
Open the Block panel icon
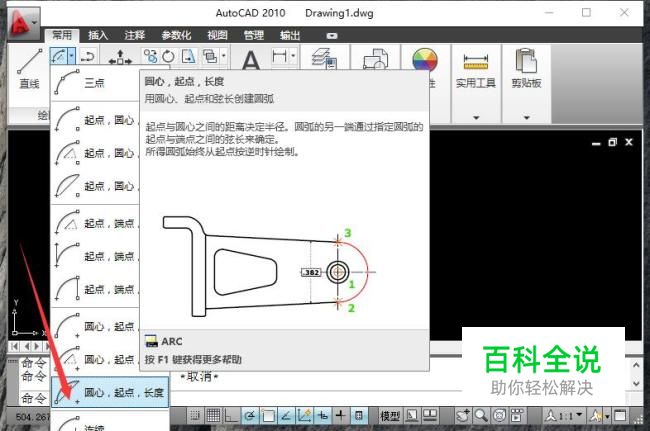[375, 59]
